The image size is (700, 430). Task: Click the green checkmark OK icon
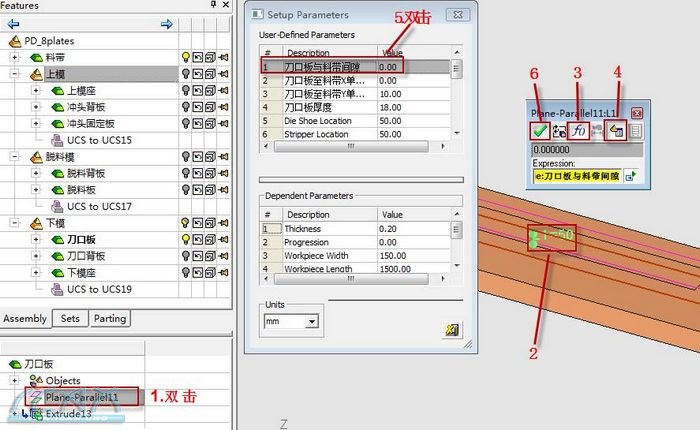(x=538, y=131)
